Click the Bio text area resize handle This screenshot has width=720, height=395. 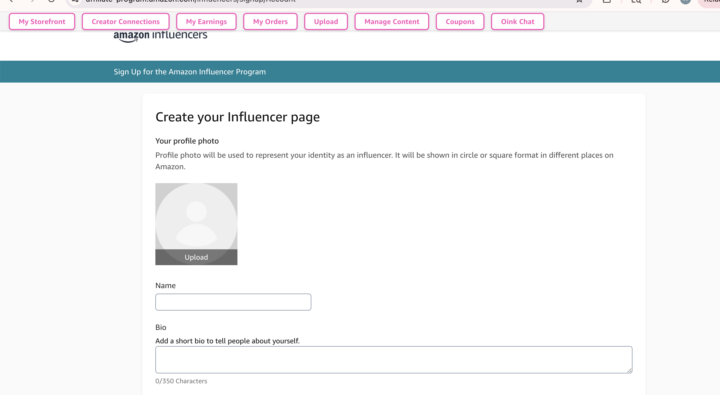[630, 370]
